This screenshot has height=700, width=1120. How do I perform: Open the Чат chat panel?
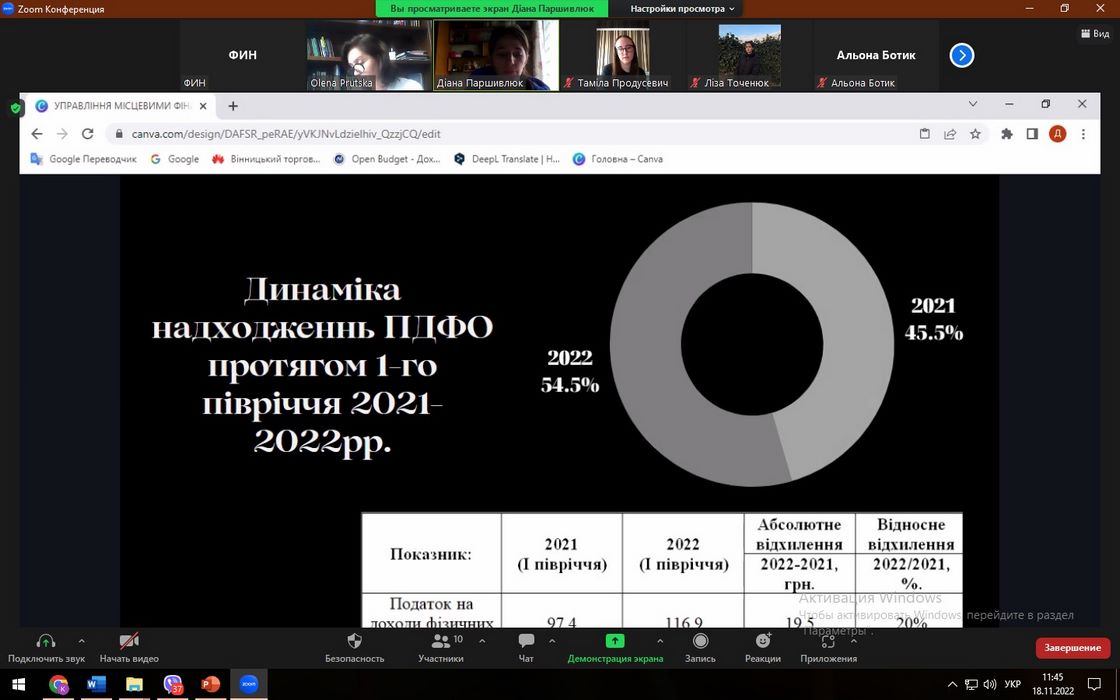526,641
